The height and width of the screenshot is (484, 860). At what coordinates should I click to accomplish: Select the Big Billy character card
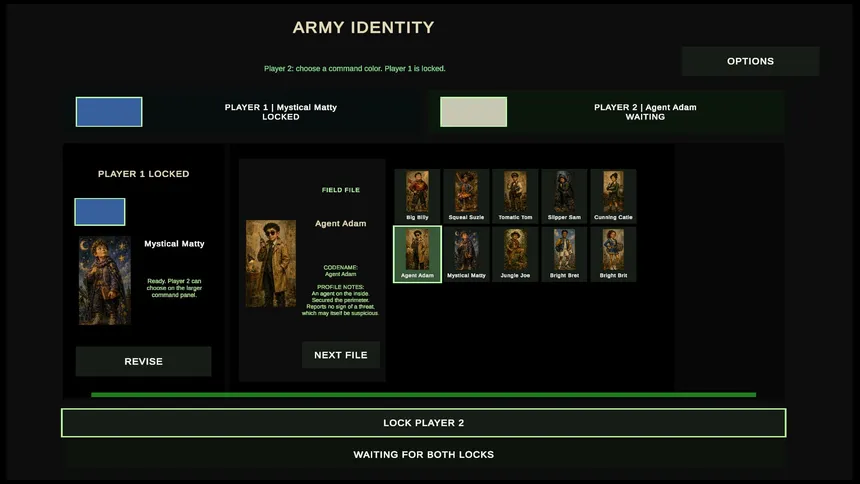(x=417, y=196)
